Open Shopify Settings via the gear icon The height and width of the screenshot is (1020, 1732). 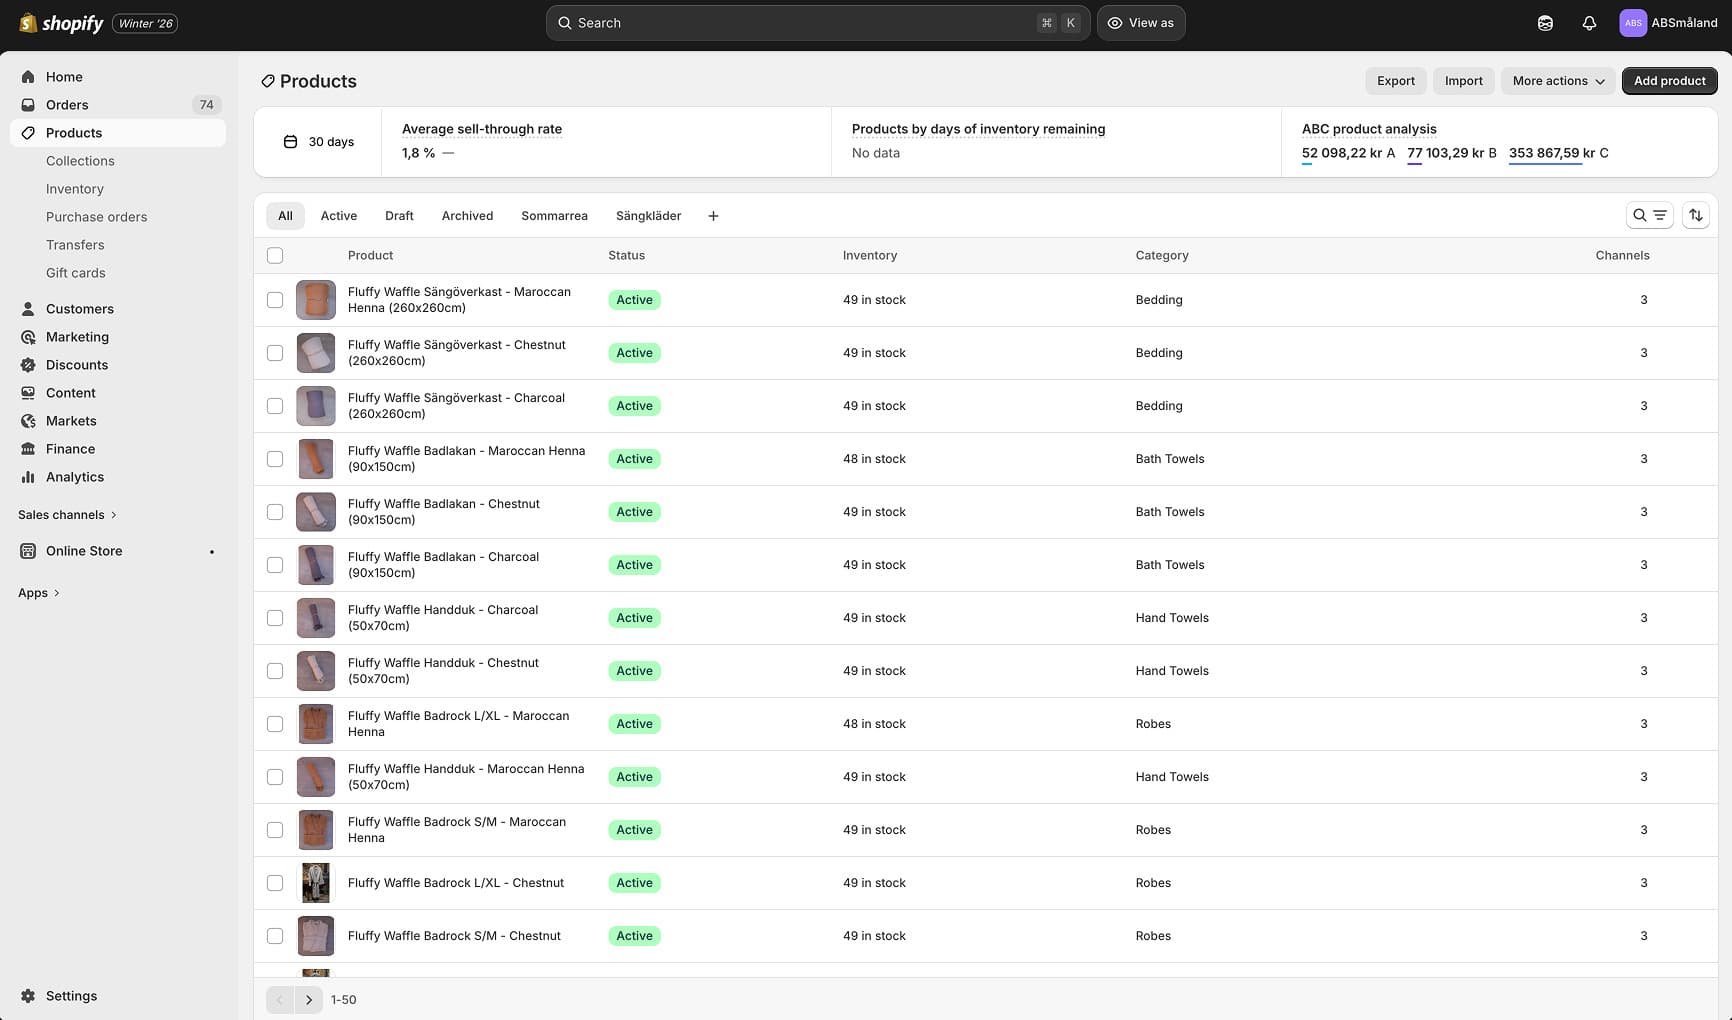pos(71,996)
